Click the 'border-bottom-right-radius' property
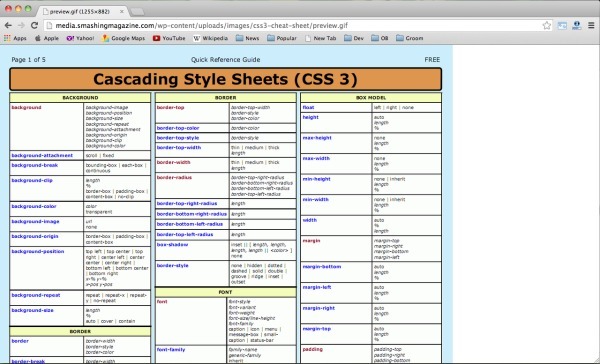Screen dimensions: 600x364 point(192,214)
